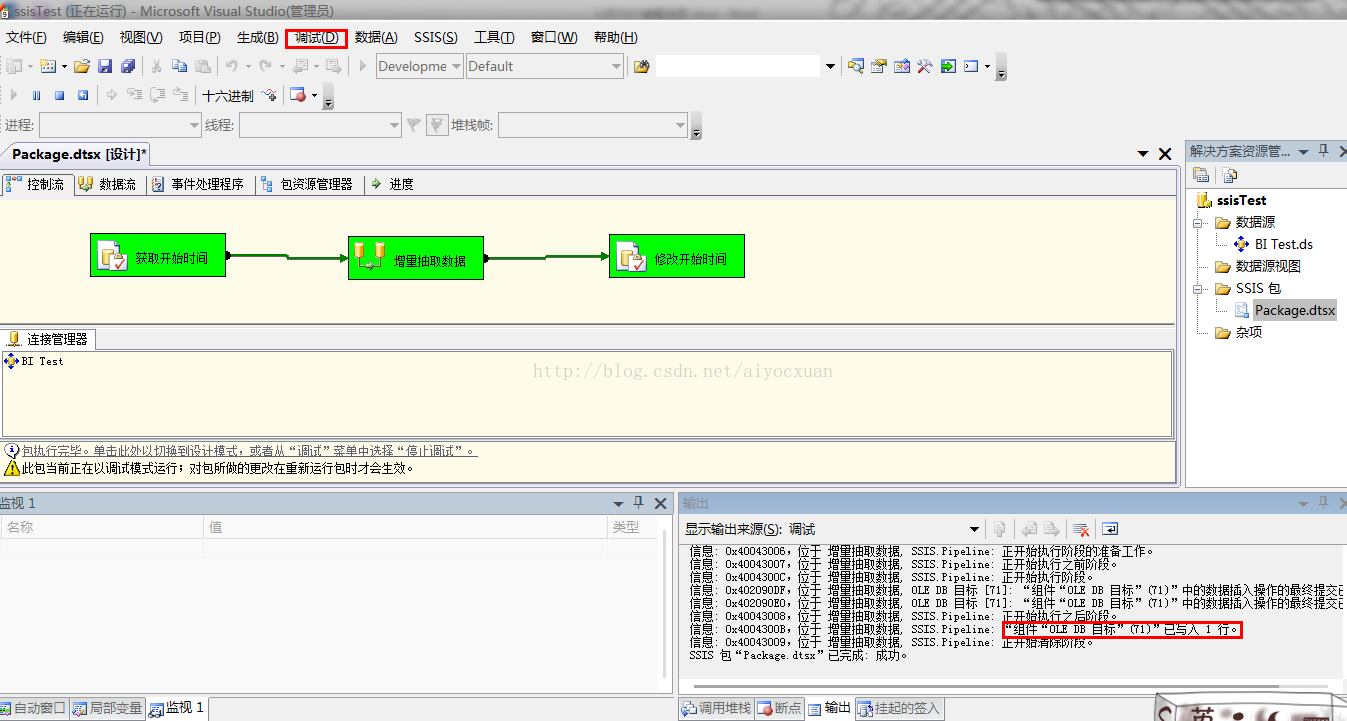Open the Solution Explorer toolbar icon
This screenshot has width=1347, height=721.
point(856,67)
